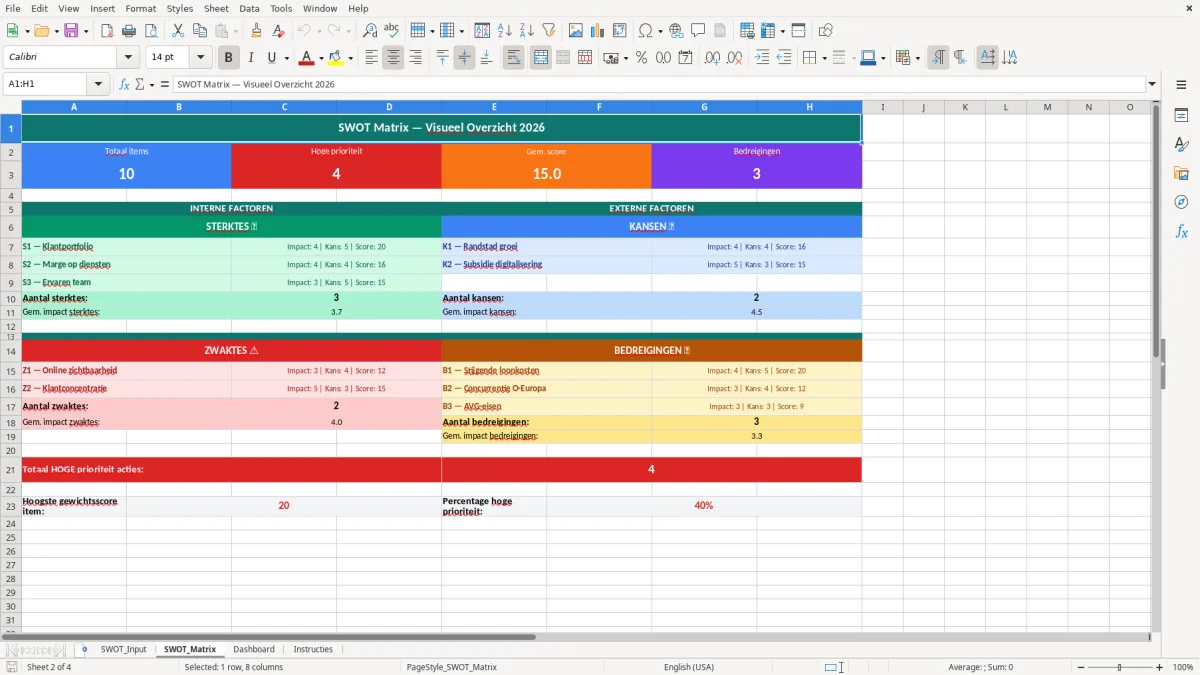Click the Function Wizard fx icon
The height and width of the screenshot is (675, 1200).
[125, 84]
